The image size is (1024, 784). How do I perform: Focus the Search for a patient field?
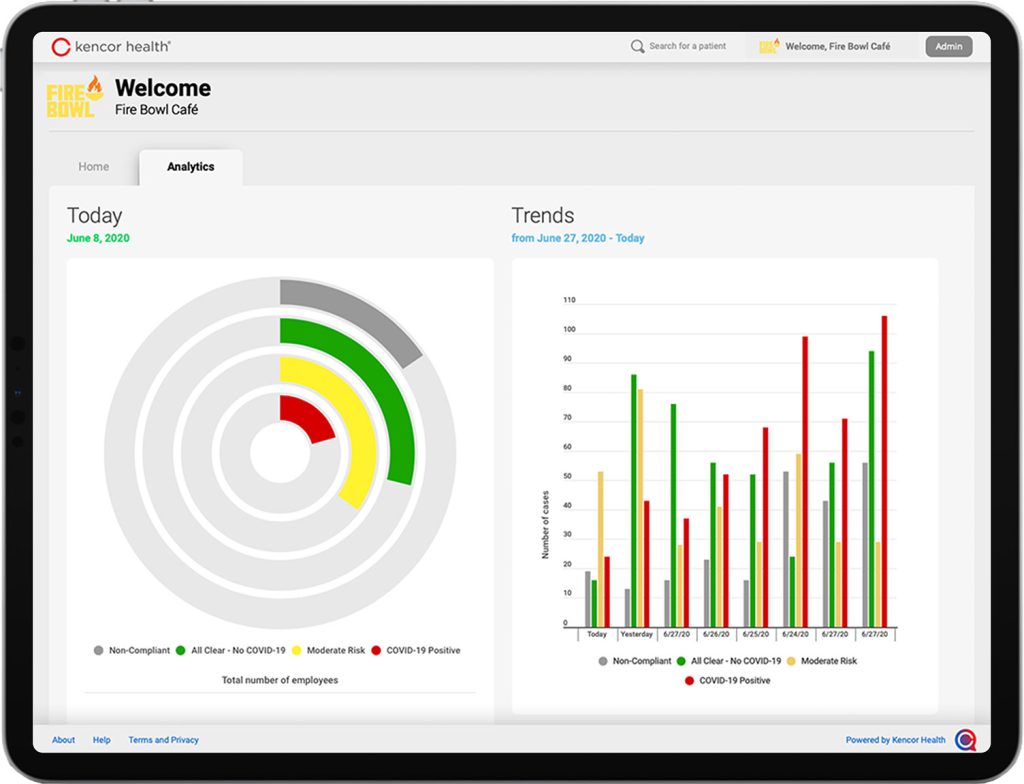pyautogui.click(x=687, y=46)
